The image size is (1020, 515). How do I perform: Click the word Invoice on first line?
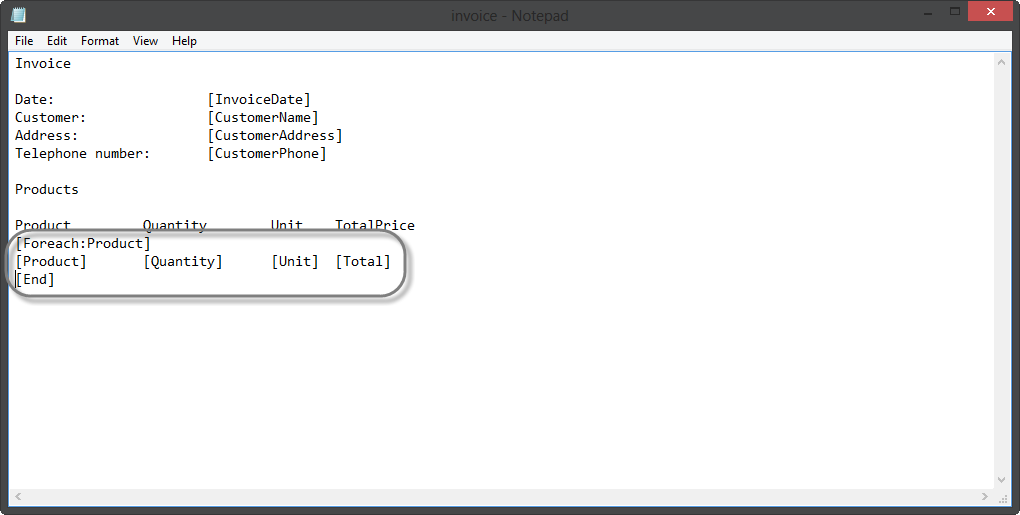click(43, 64)
